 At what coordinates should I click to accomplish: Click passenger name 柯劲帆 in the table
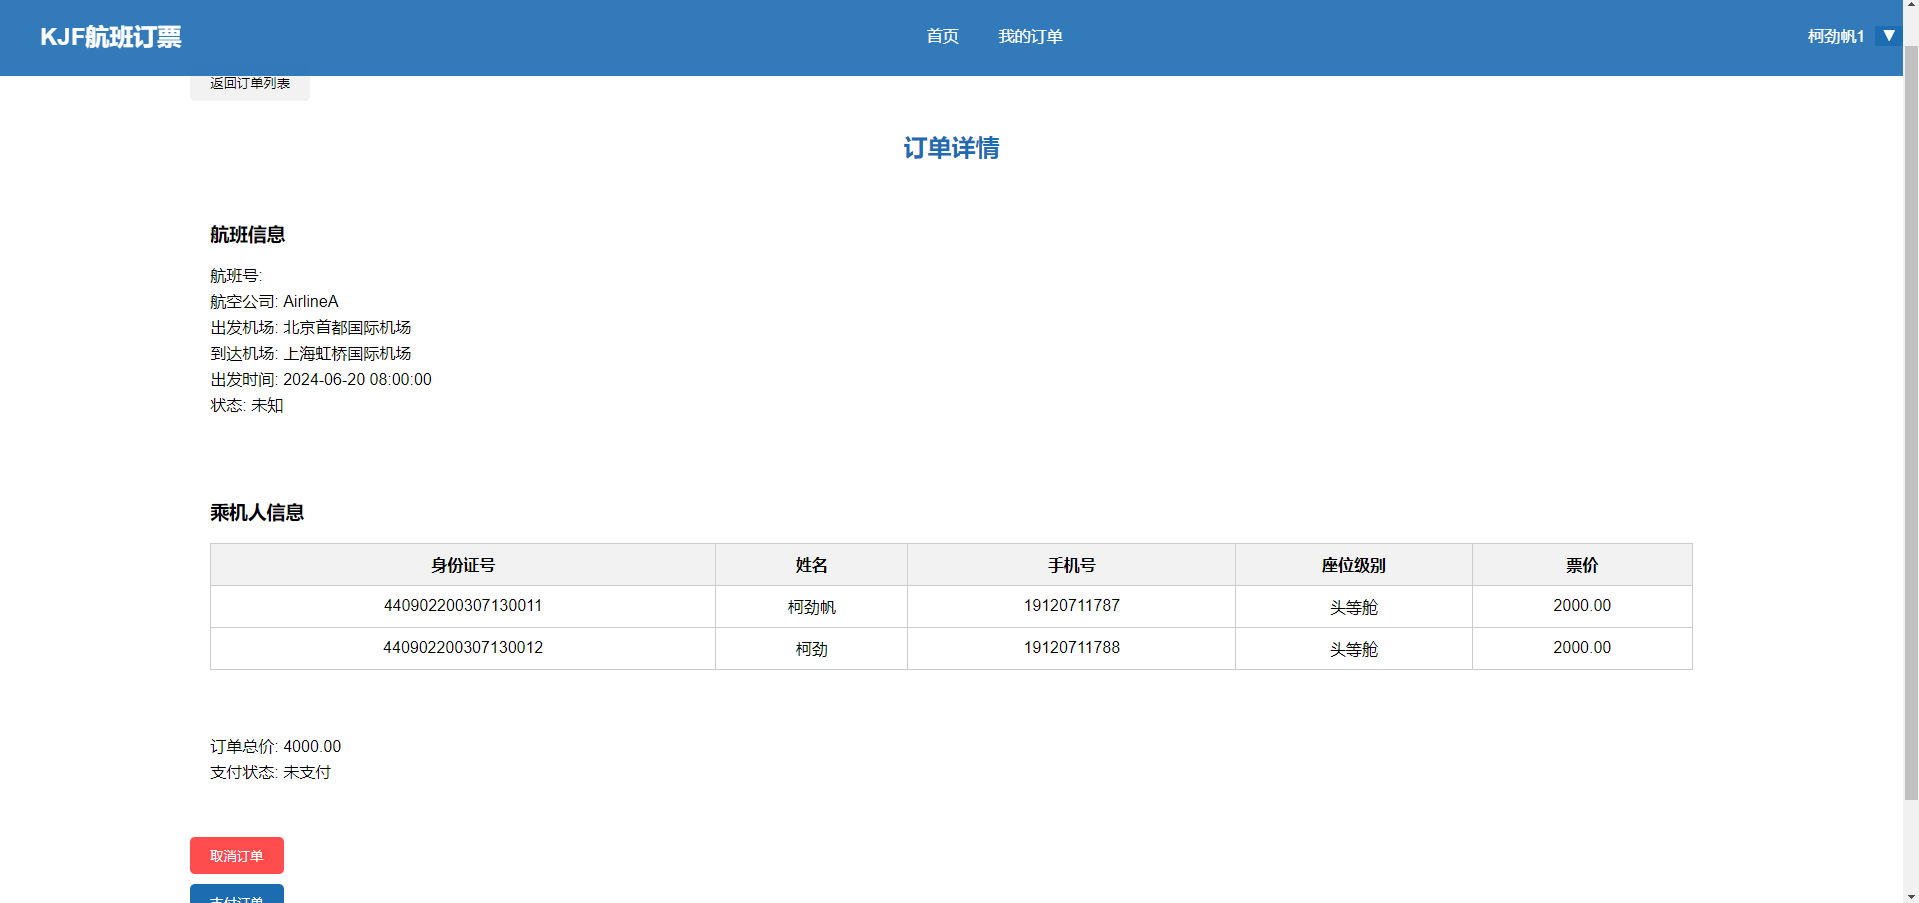(811, 607)
